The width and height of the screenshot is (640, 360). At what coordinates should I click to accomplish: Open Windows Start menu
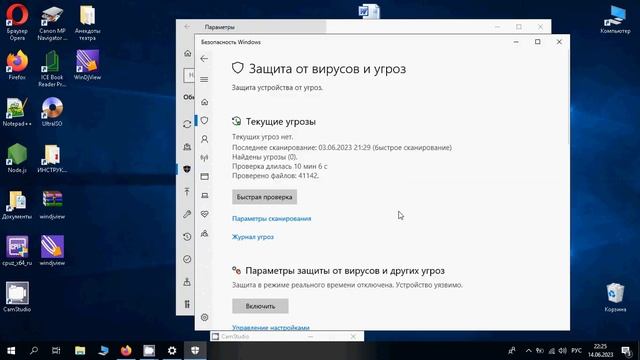click(x=11, y=351)
